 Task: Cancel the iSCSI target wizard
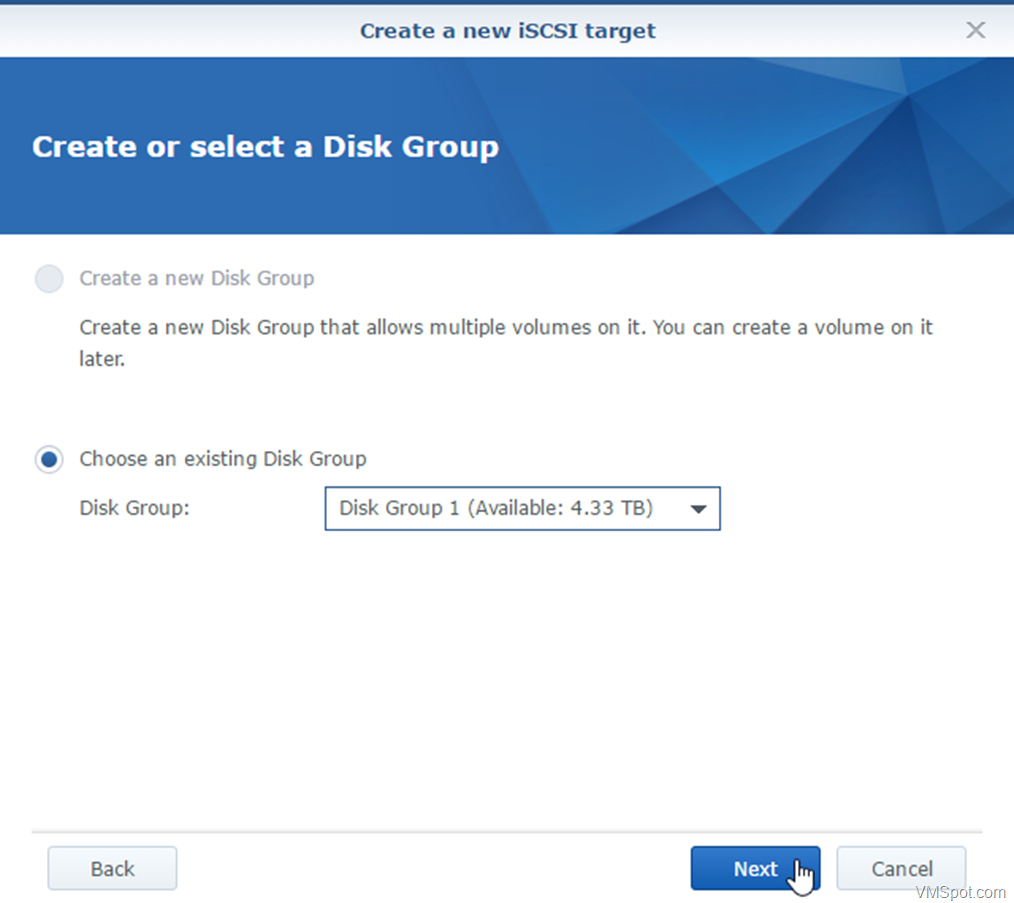point(901,868)
